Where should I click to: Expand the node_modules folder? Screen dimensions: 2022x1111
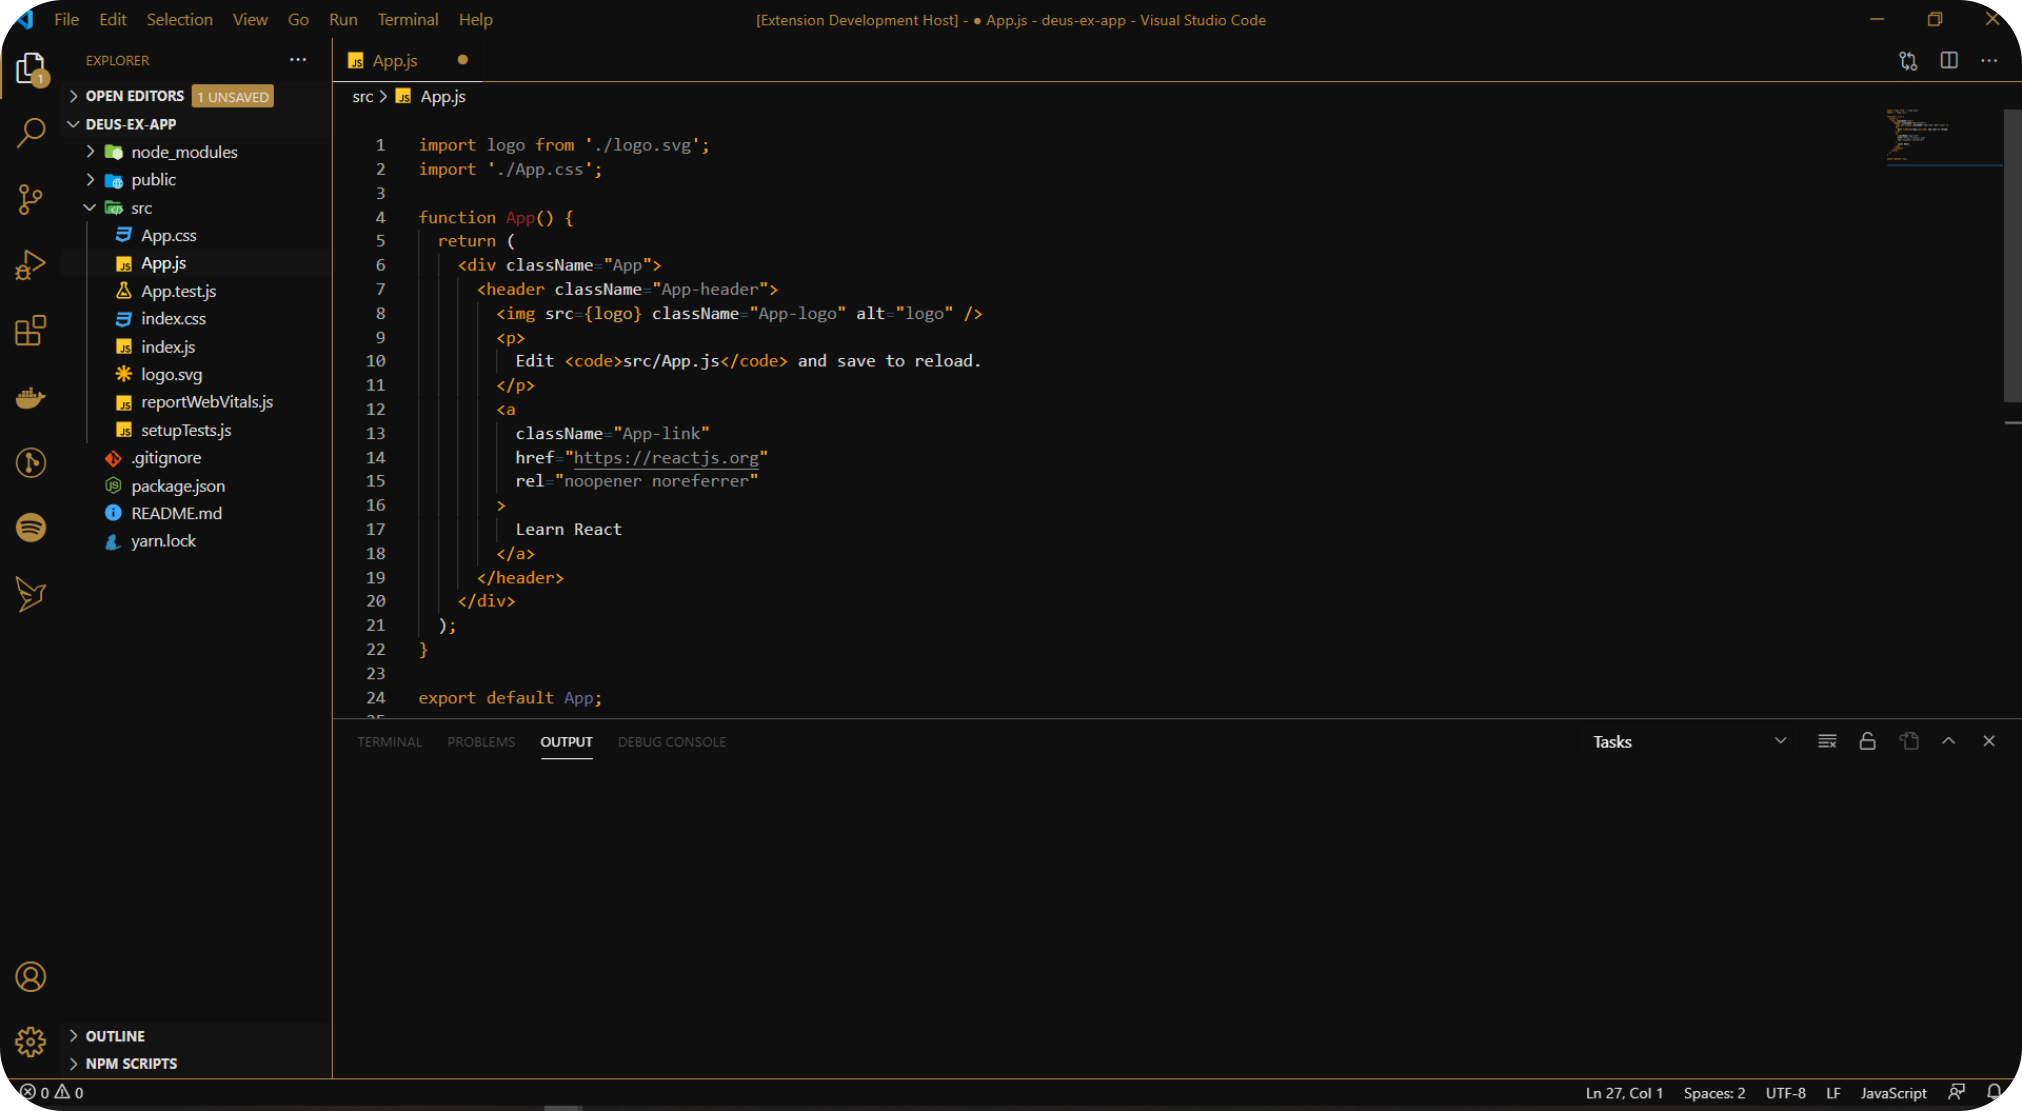click(x=184, y=152)
